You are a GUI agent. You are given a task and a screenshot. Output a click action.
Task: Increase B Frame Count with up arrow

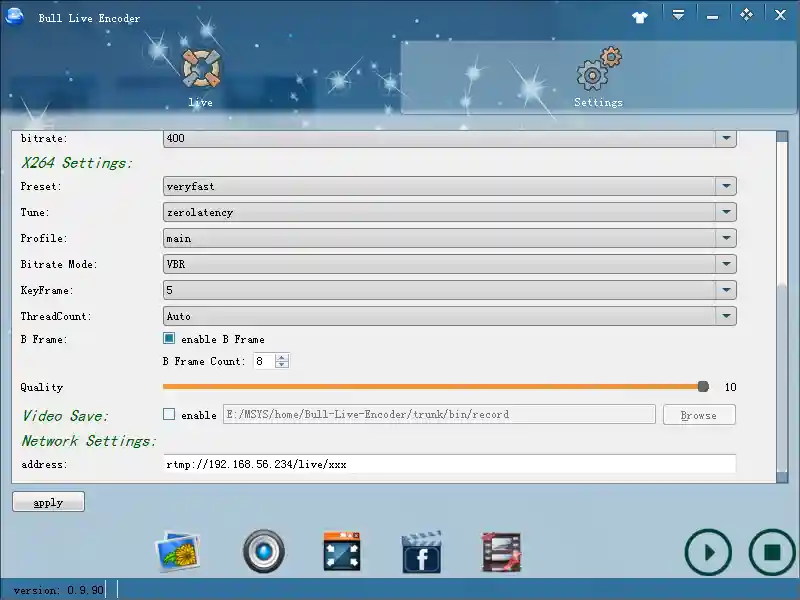(282, 357)
